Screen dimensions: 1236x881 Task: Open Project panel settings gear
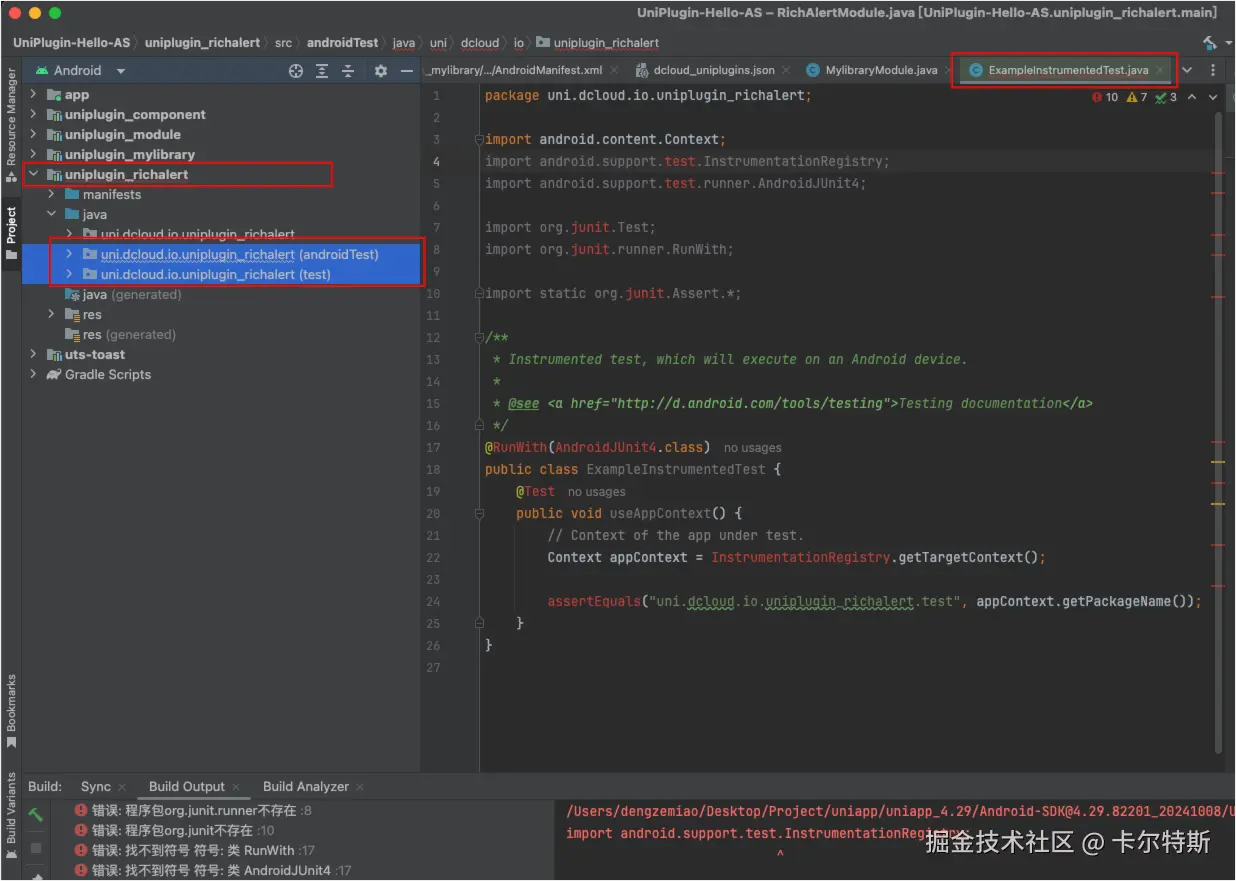click(x=380, y=71)
